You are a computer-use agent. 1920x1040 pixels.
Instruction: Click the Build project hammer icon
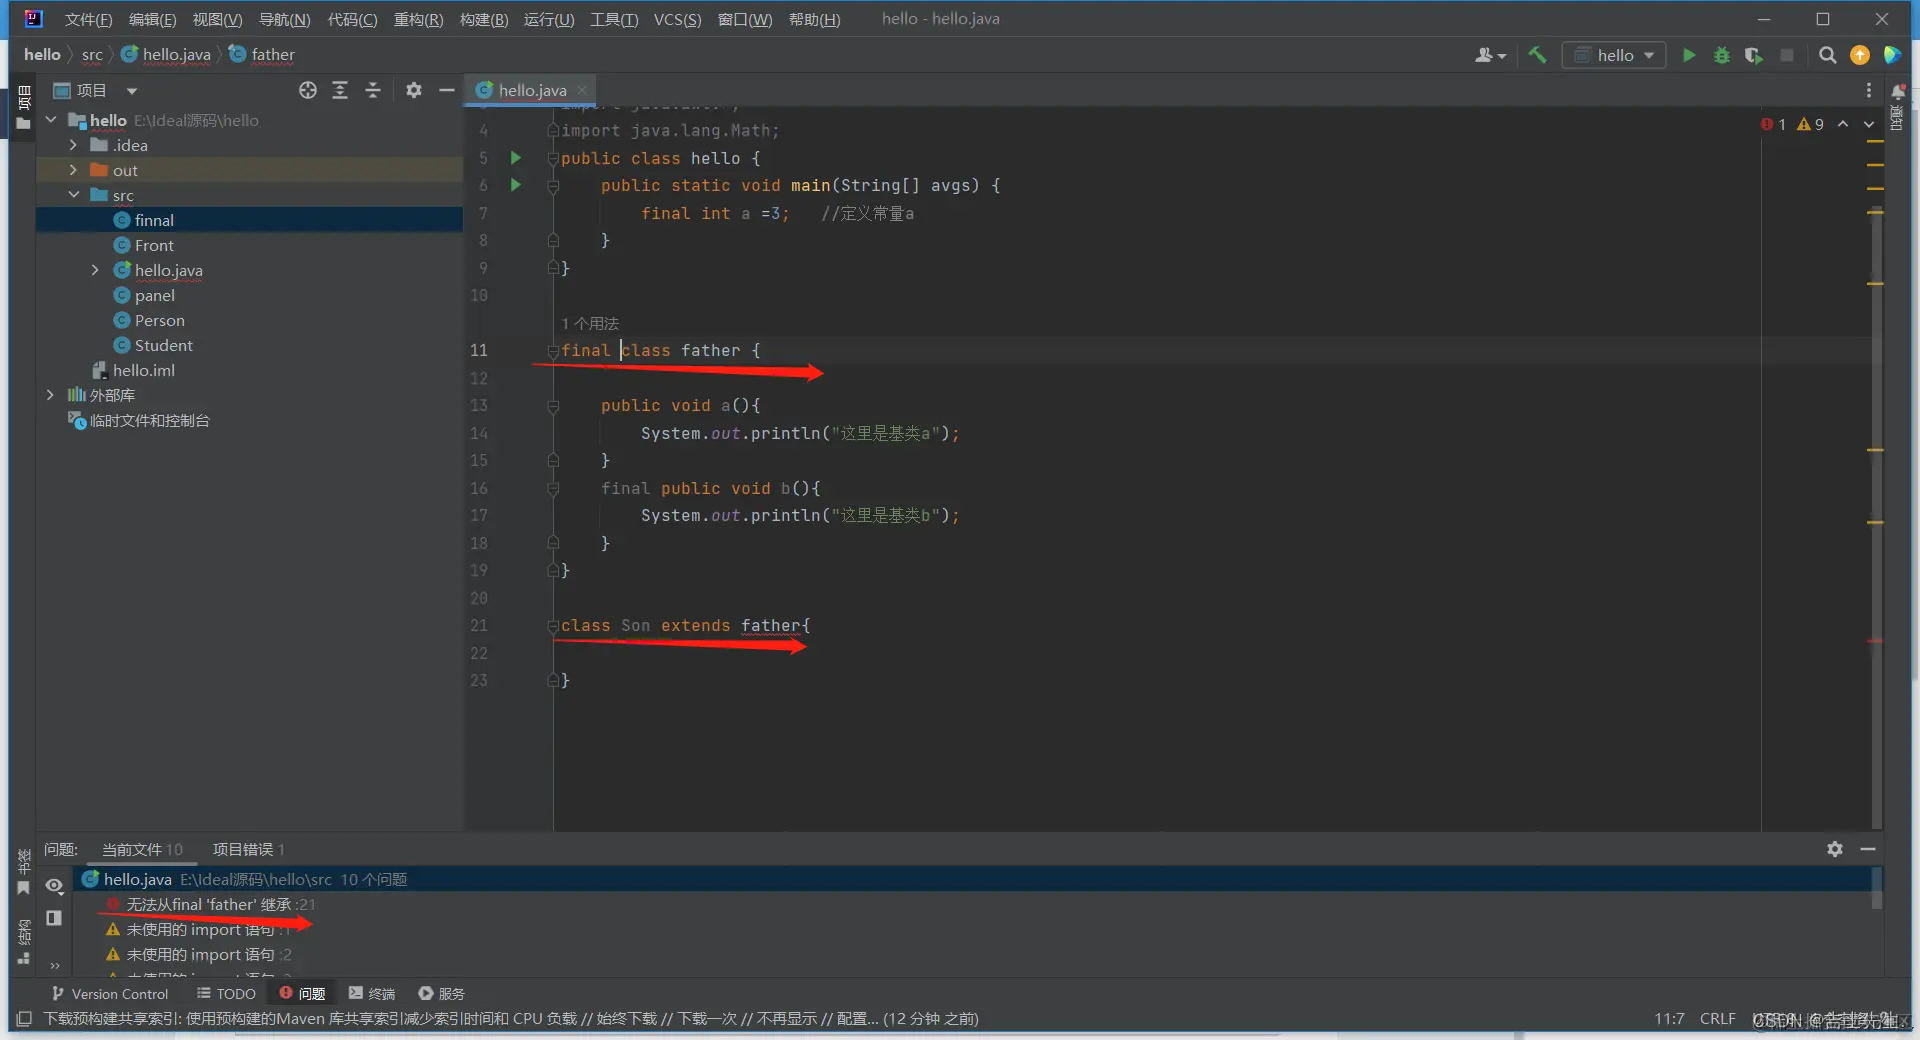[x=1537, y=55]
